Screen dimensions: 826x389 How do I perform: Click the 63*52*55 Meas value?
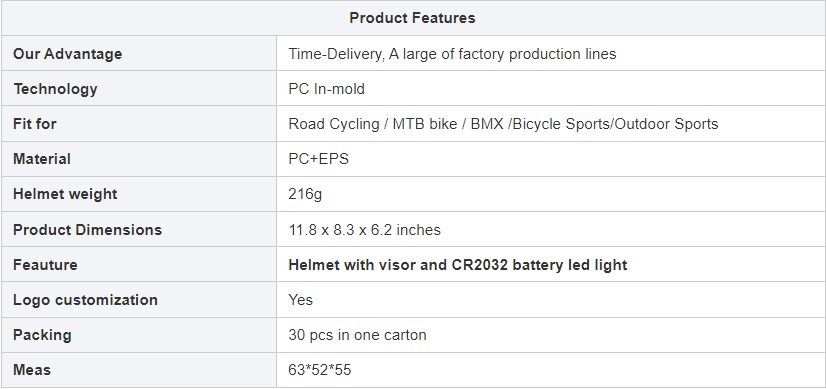[x=319, y=370]
